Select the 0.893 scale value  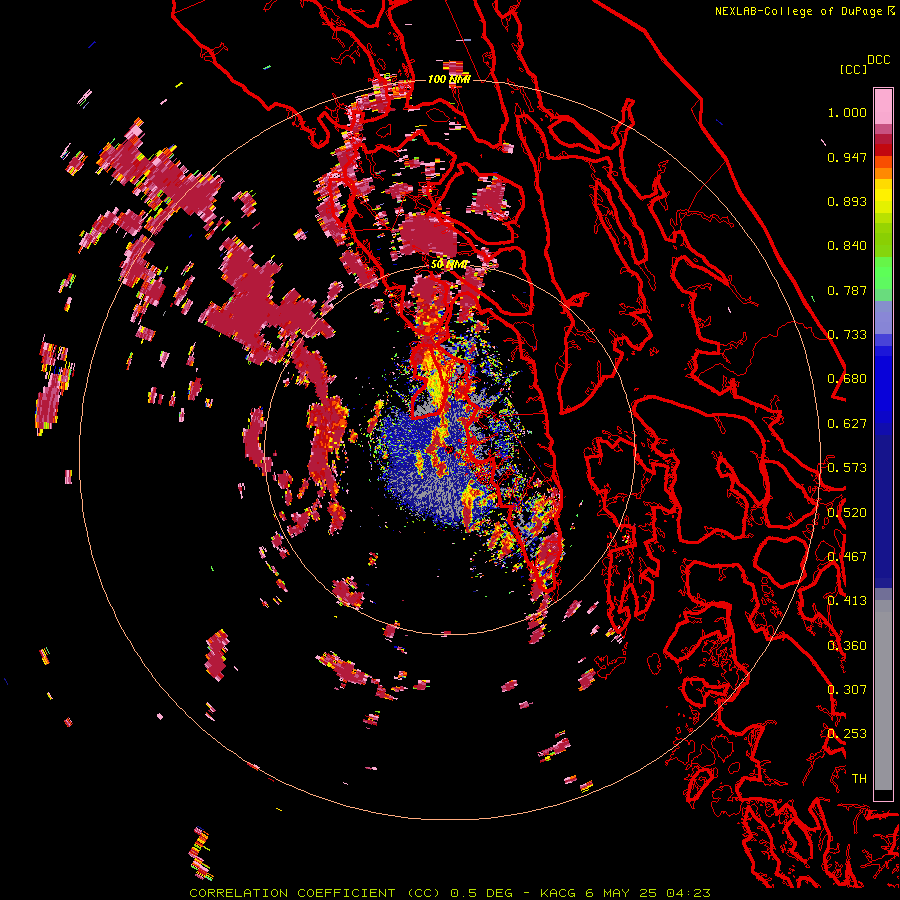point(847,201)
